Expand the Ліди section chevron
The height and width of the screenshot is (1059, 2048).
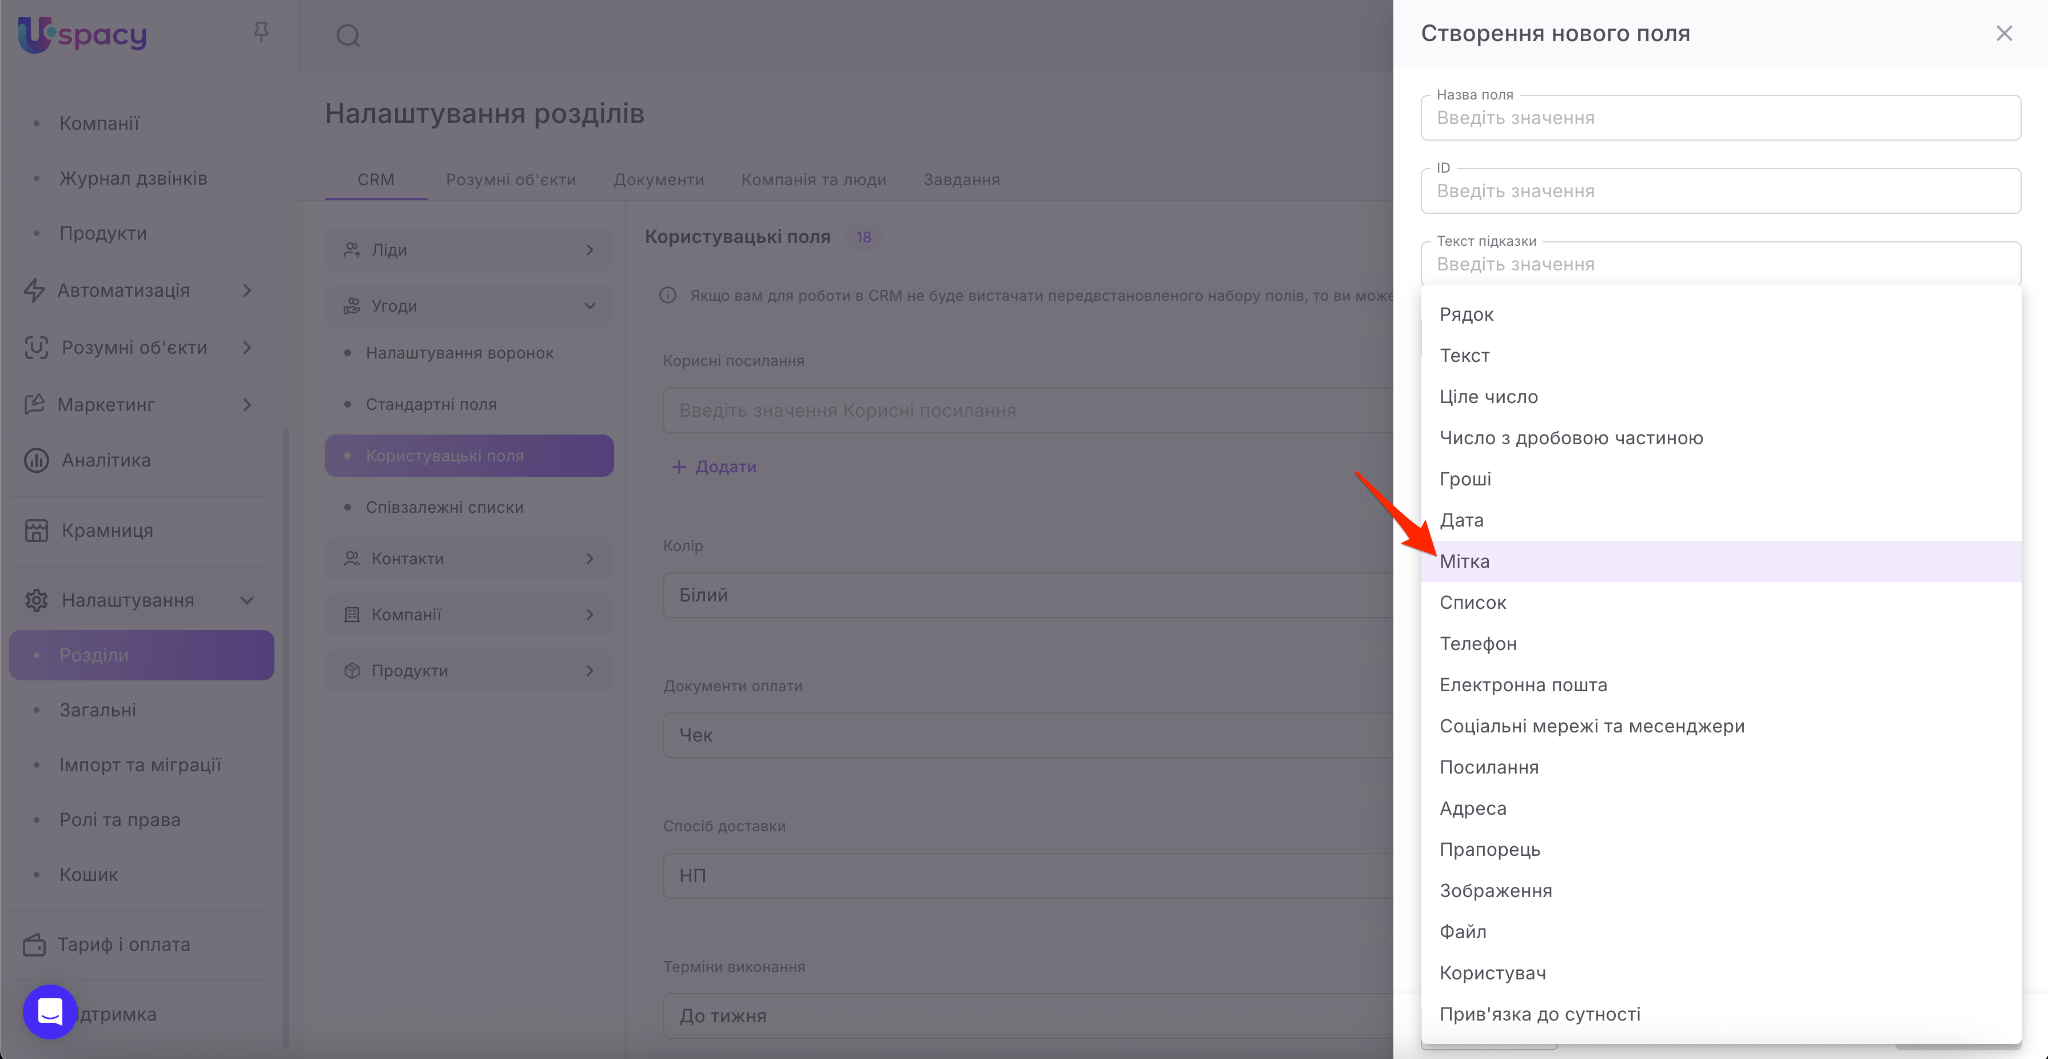pyautogui.click(x=590, y=250)
